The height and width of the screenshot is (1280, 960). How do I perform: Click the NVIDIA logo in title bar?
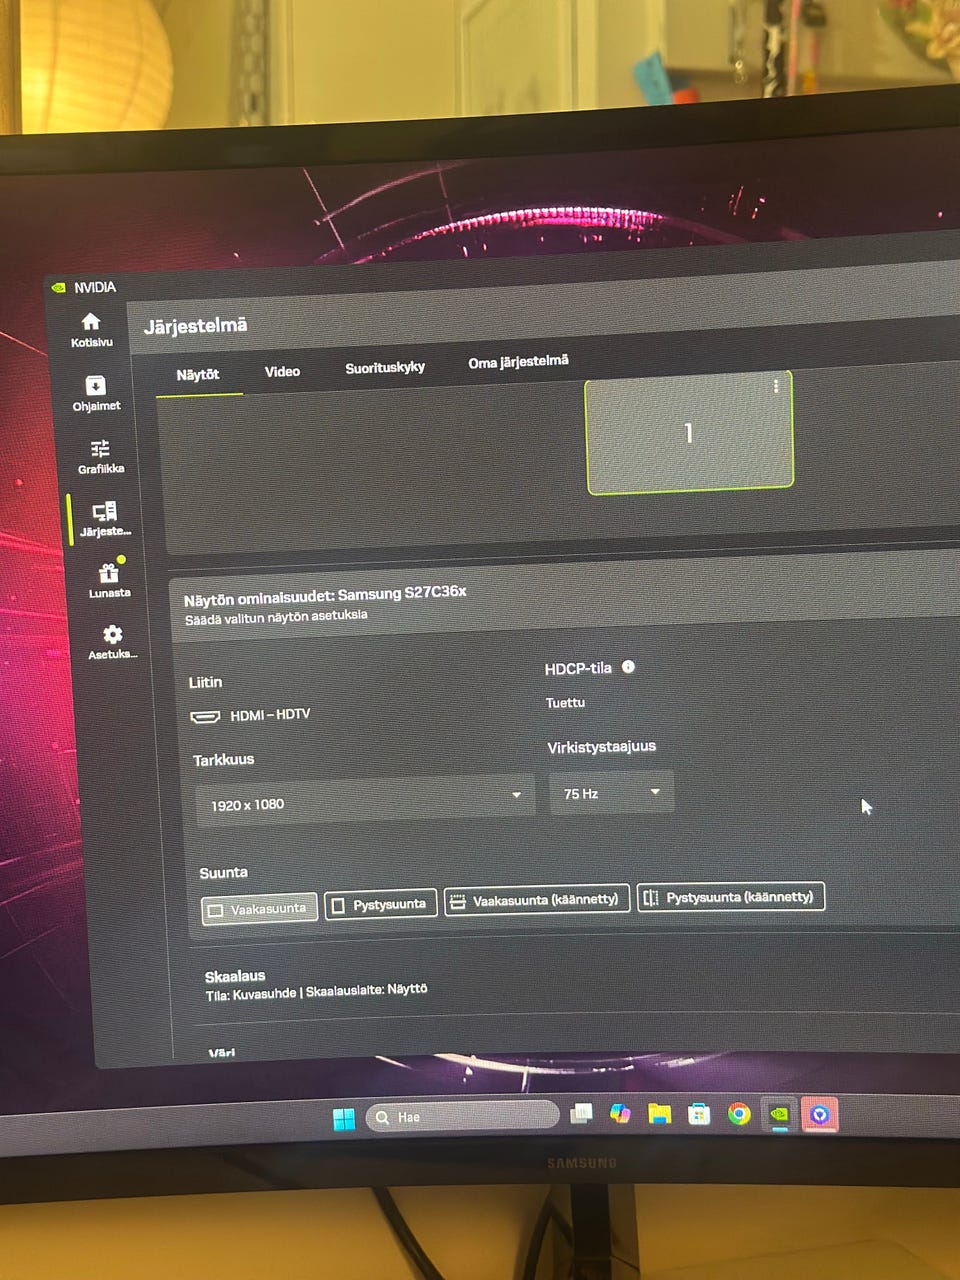coord(58,288)
